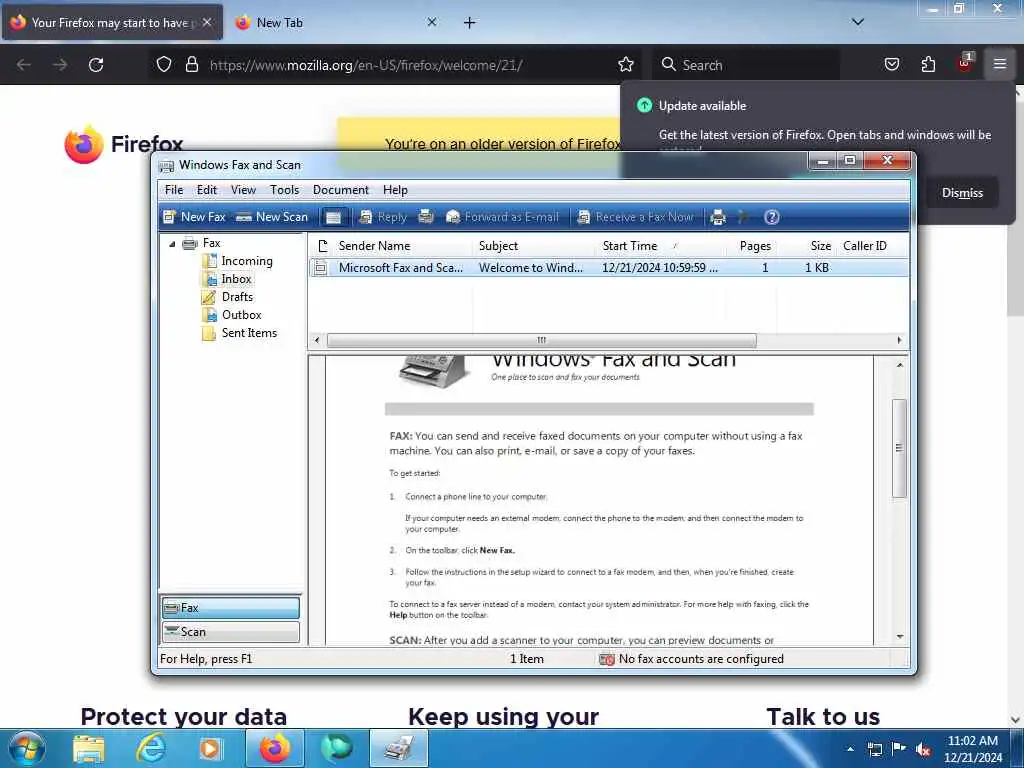Click the Save to Pocket icon
The image size is (1024, 768).
click(891, 65)
